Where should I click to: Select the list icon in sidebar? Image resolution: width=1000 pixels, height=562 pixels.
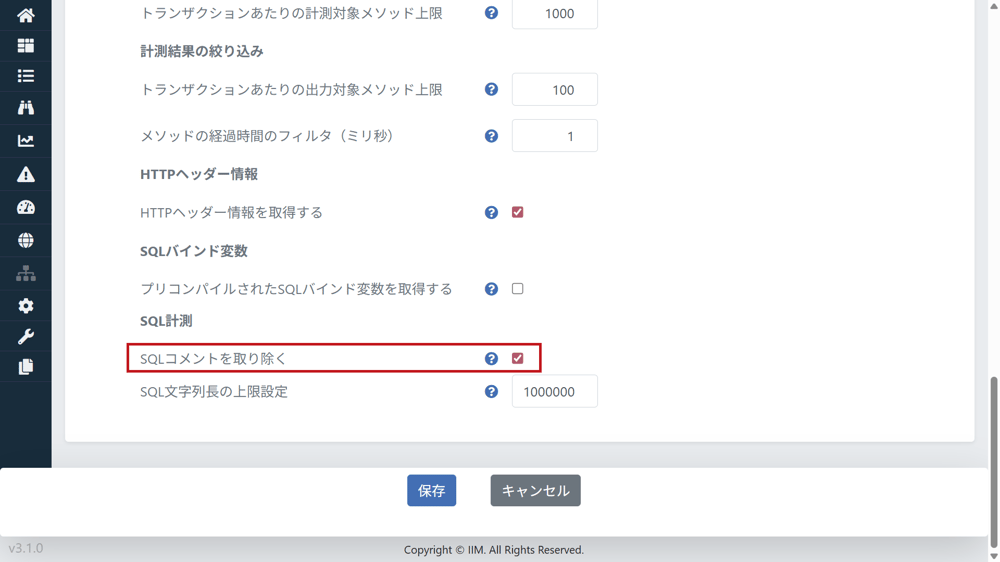click(x=26, y=76)
